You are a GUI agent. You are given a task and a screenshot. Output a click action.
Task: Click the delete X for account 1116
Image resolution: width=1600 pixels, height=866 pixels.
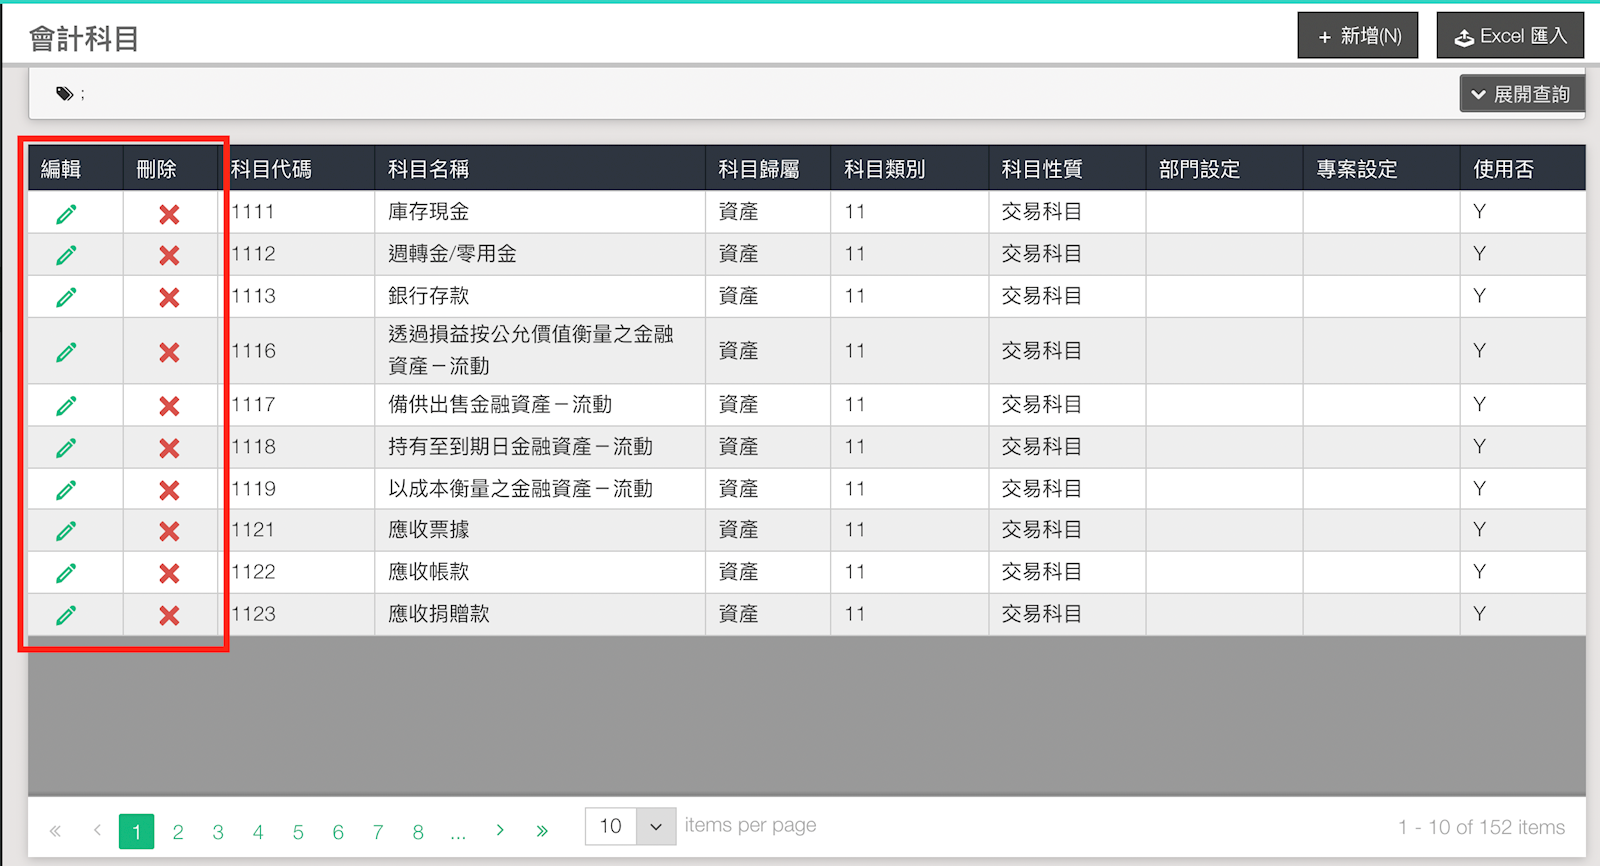[169, 352]
